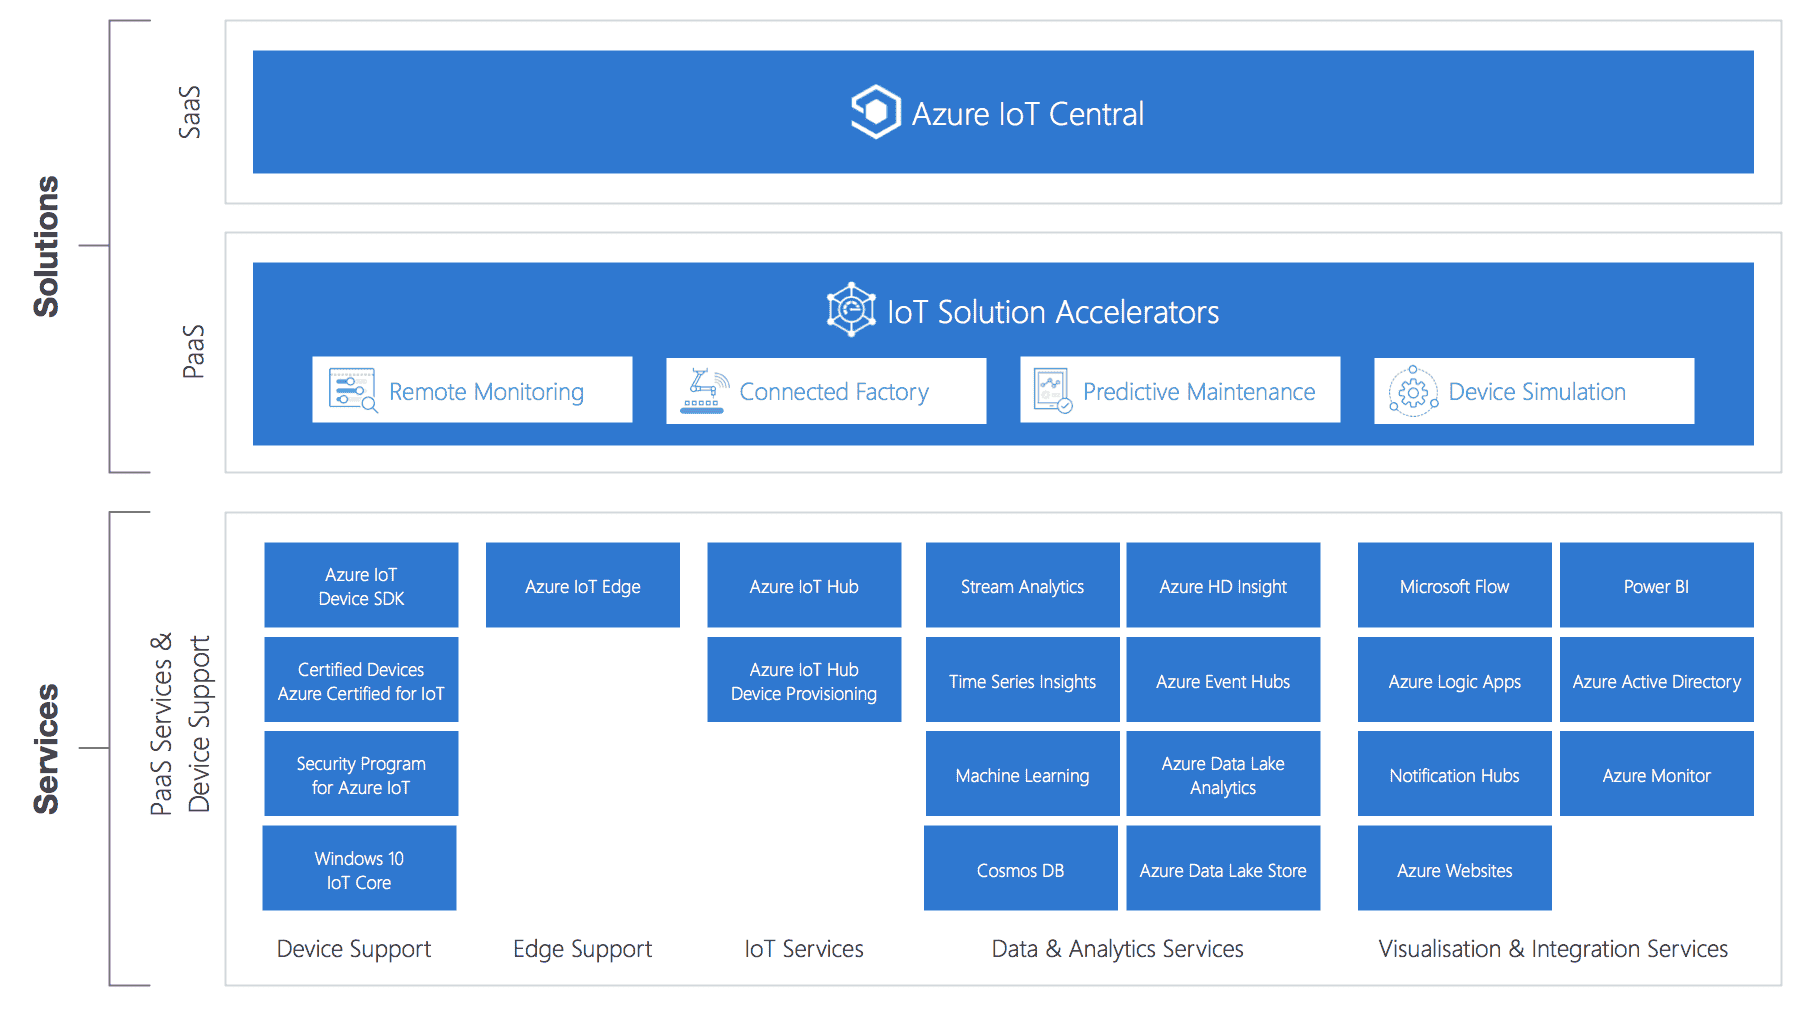Open Azure IoT Hub Device Provisioning

(804, 681)
